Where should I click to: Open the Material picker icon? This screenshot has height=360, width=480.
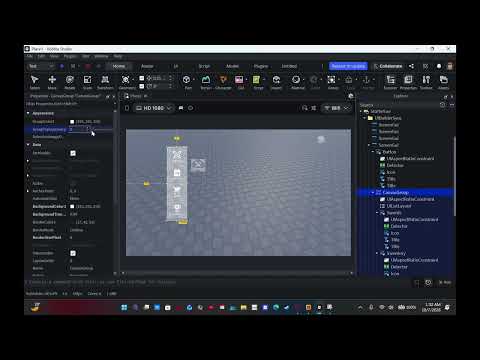pos(296,80)
